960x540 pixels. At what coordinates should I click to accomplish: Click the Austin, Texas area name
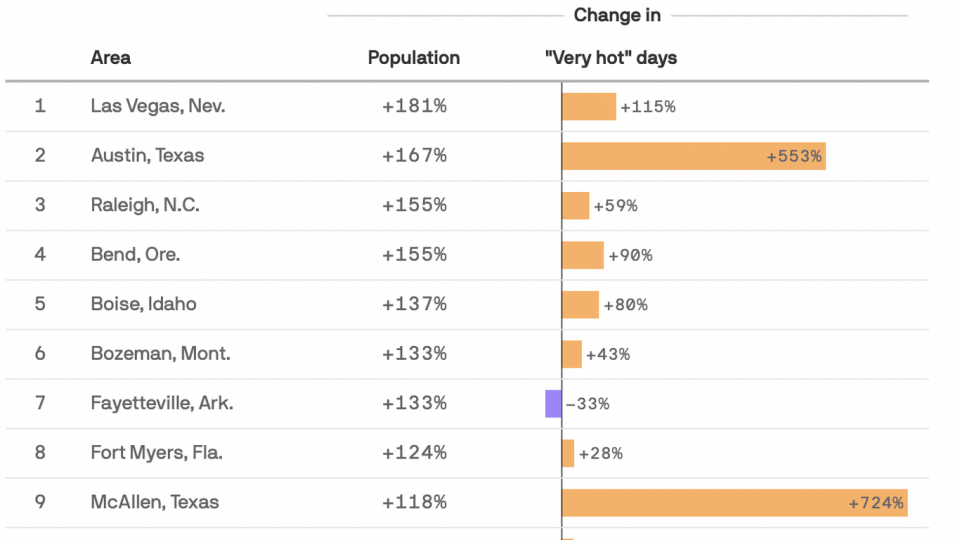pyautogui.click(x=147, y=155)
